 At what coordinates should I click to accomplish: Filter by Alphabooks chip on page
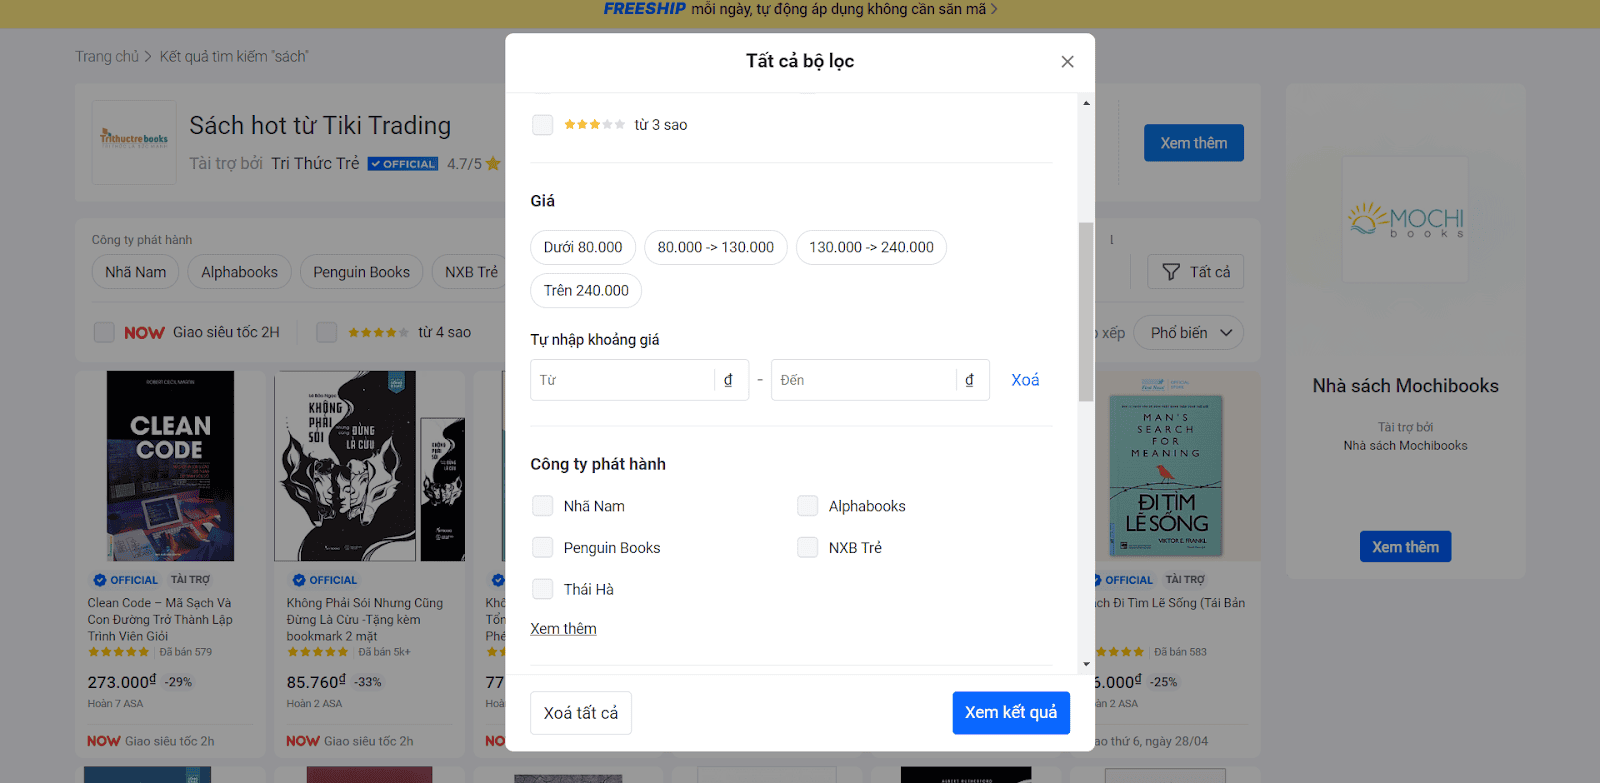pos(239,272)
